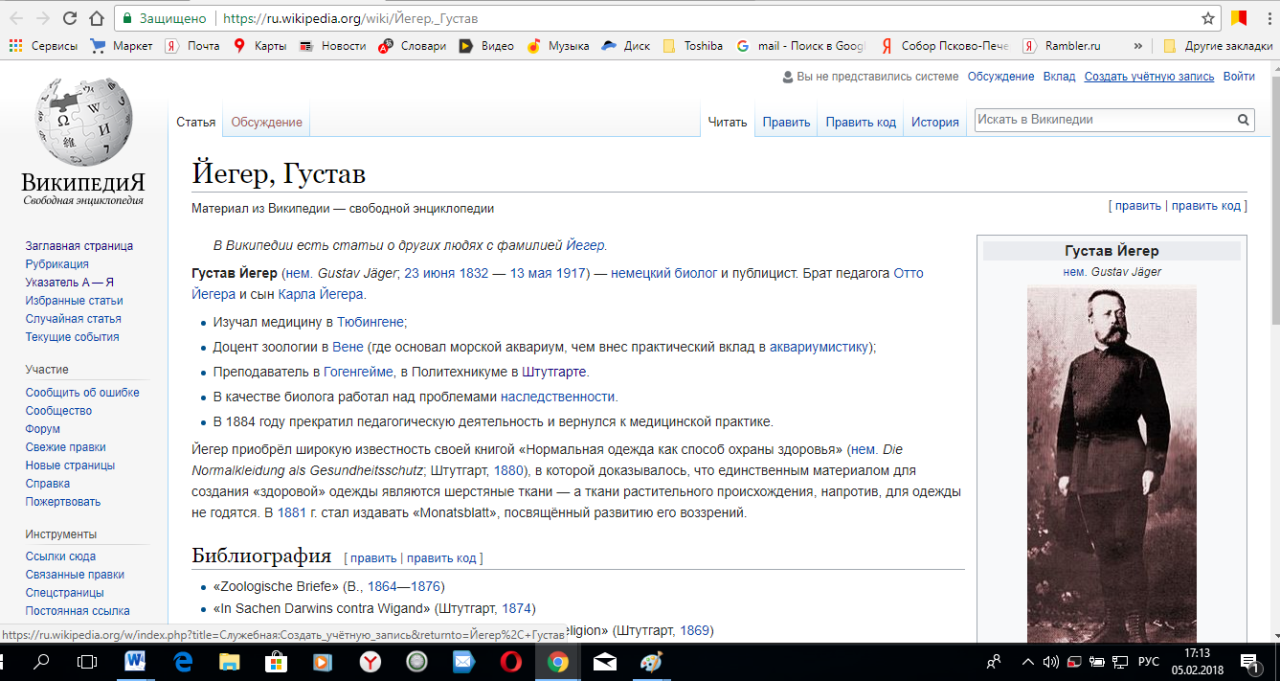Image resolution: width=1280 pixels, height=681 pixels.
Task: Open the Музыка bookmark
Action: (558, 46)
